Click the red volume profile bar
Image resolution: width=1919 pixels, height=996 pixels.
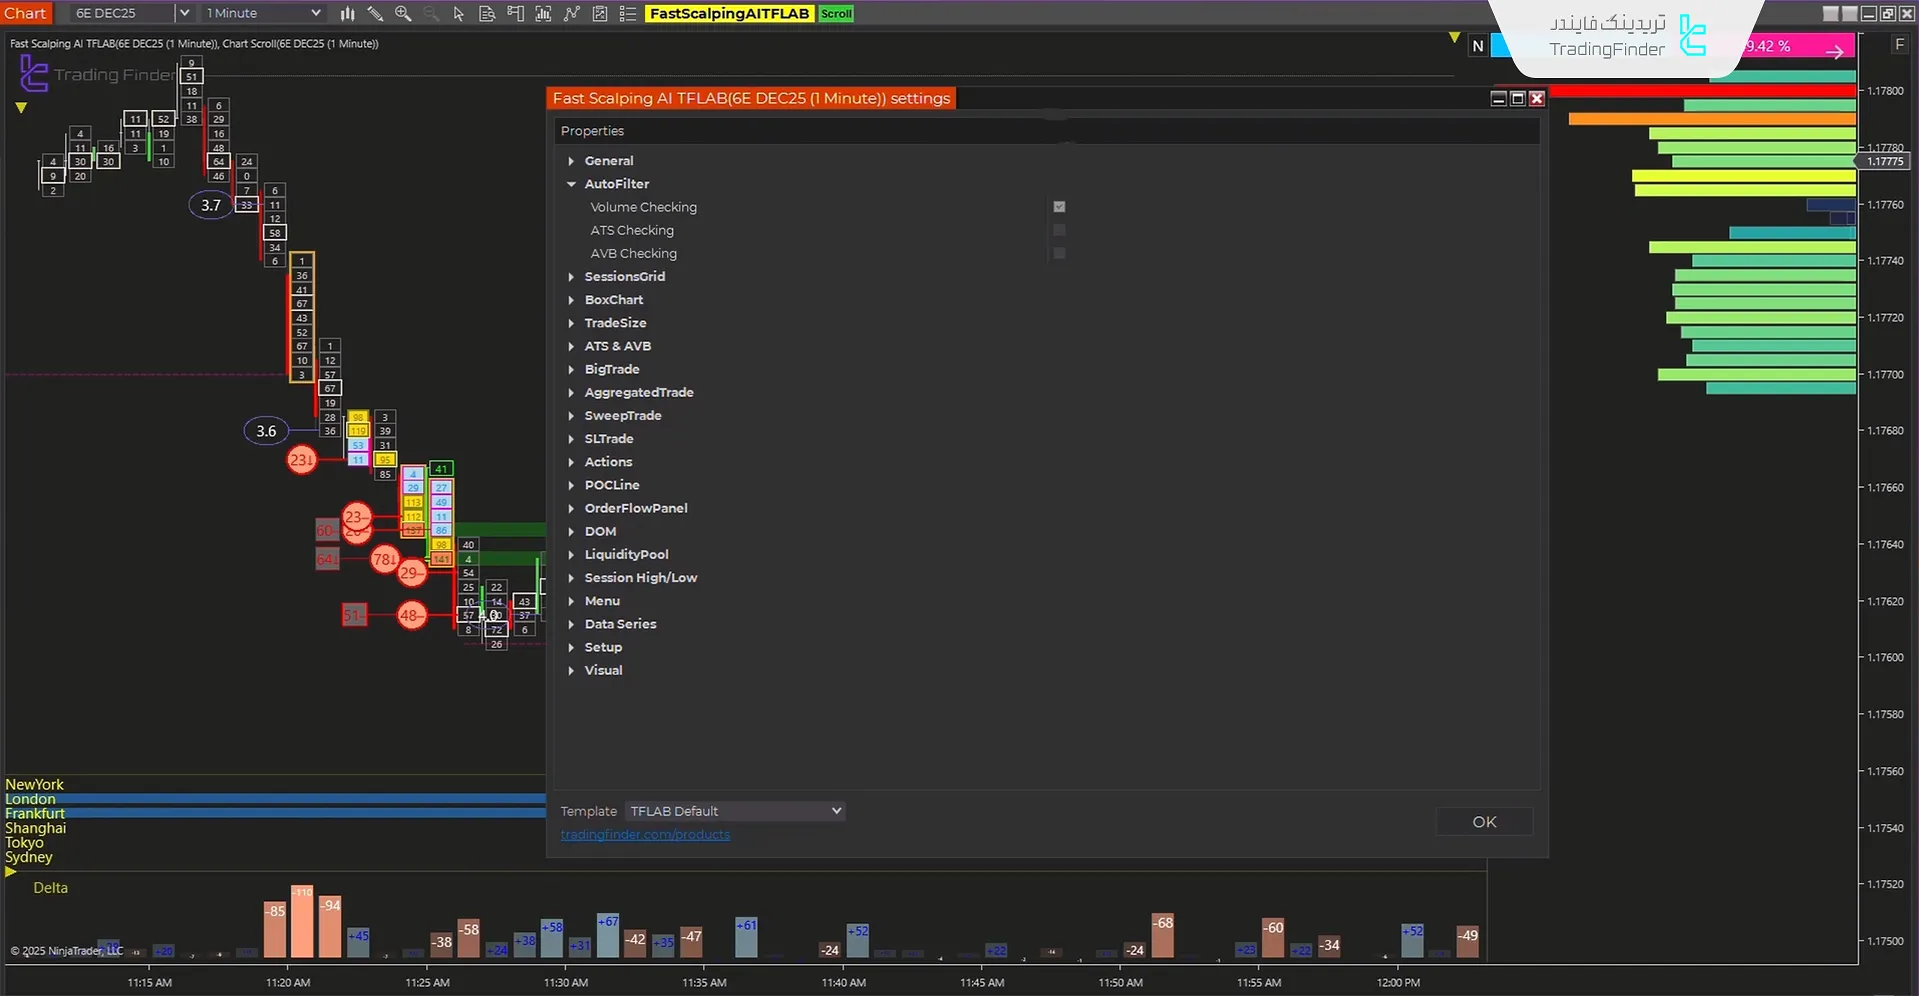pyautogui.click(x=1702, y=91)
